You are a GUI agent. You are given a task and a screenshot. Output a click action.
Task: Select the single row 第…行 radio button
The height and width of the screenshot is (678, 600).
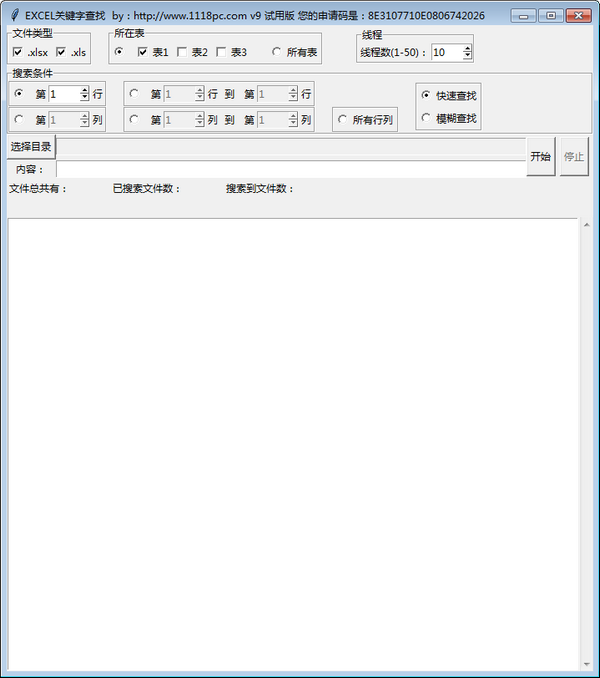point(19,93)
